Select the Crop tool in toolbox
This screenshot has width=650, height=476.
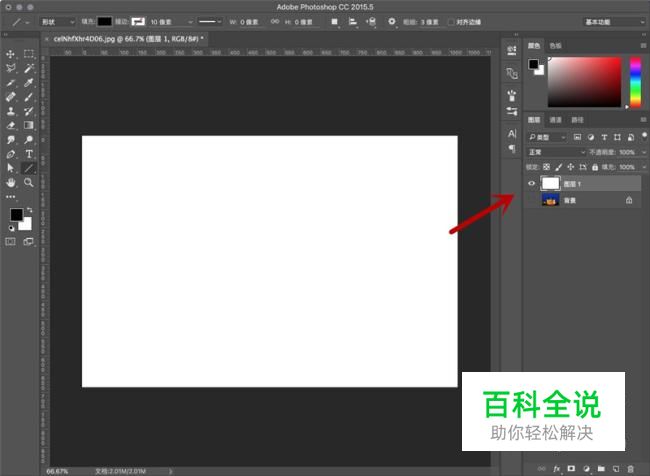point(11,83)
